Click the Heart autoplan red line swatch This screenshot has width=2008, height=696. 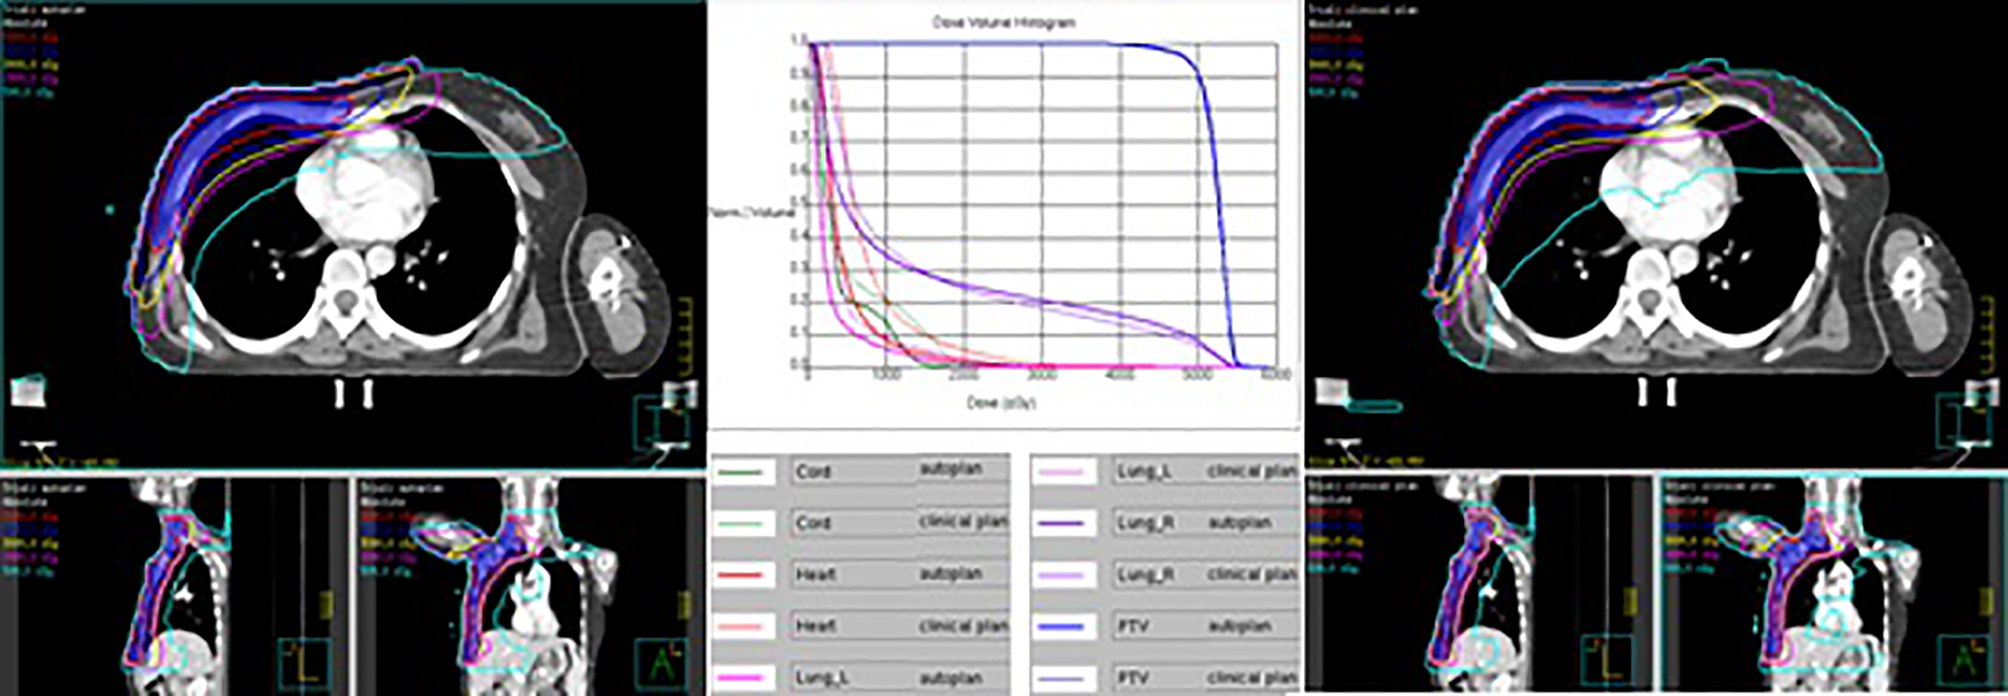(741, 575)
